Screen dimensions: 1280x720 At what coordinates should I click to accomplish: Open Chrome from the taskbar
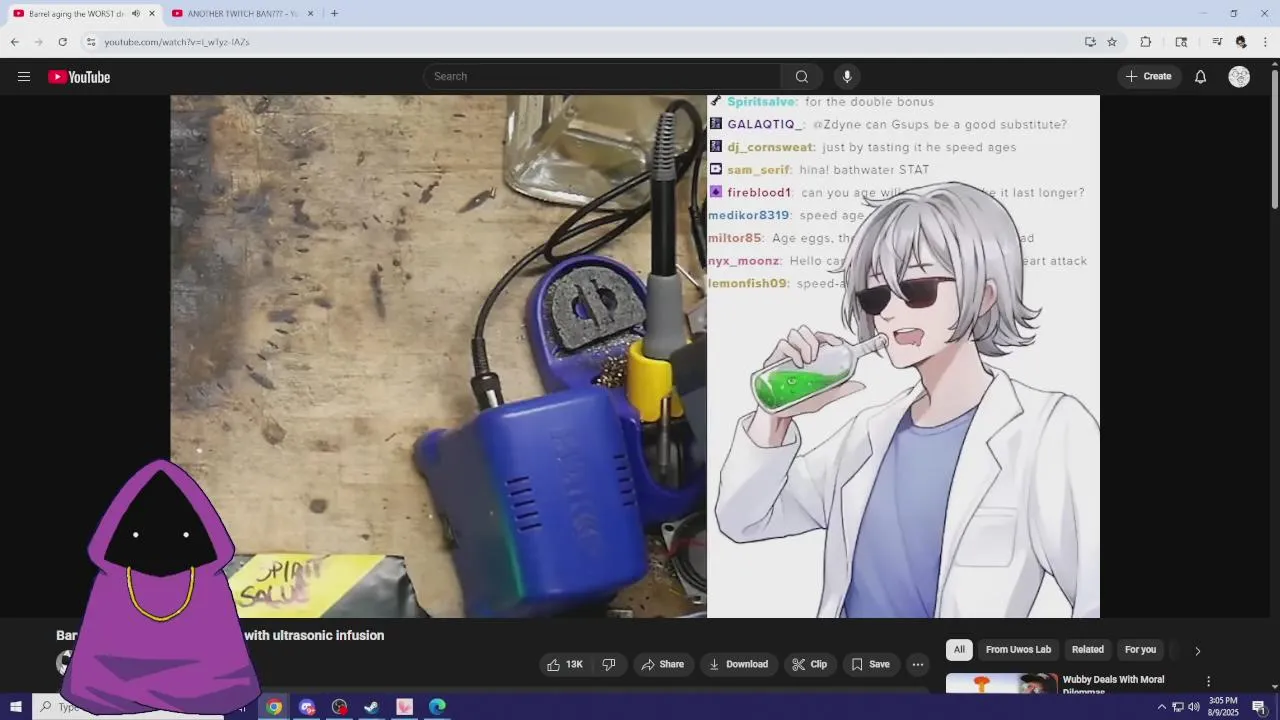pyautogui.click(x=274, y=707)
